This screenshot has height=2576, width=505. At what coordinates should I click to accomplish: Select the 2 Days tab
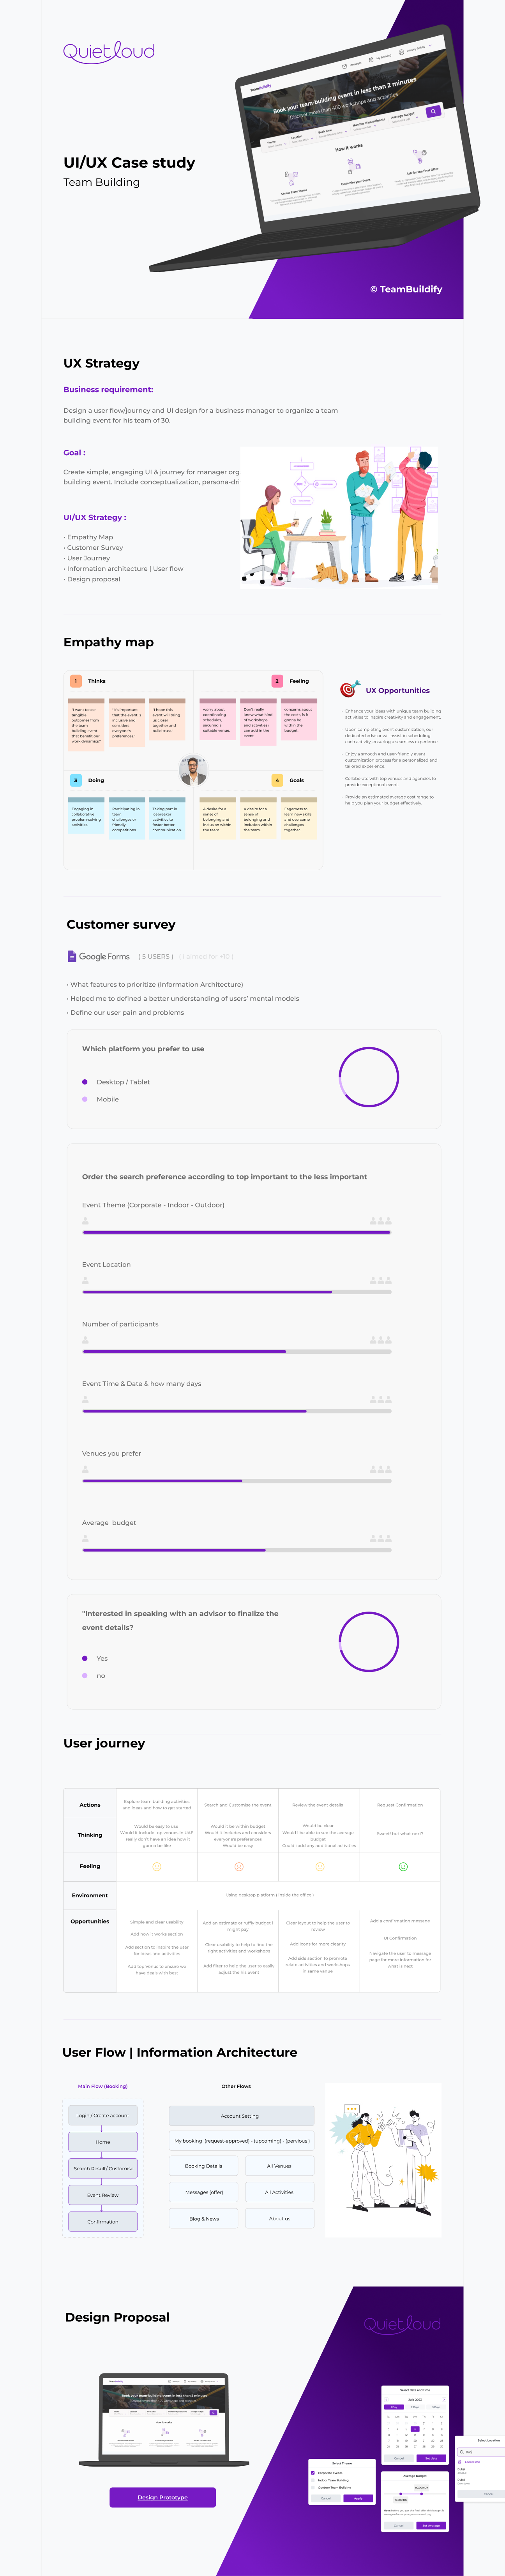coord(415,2407)
